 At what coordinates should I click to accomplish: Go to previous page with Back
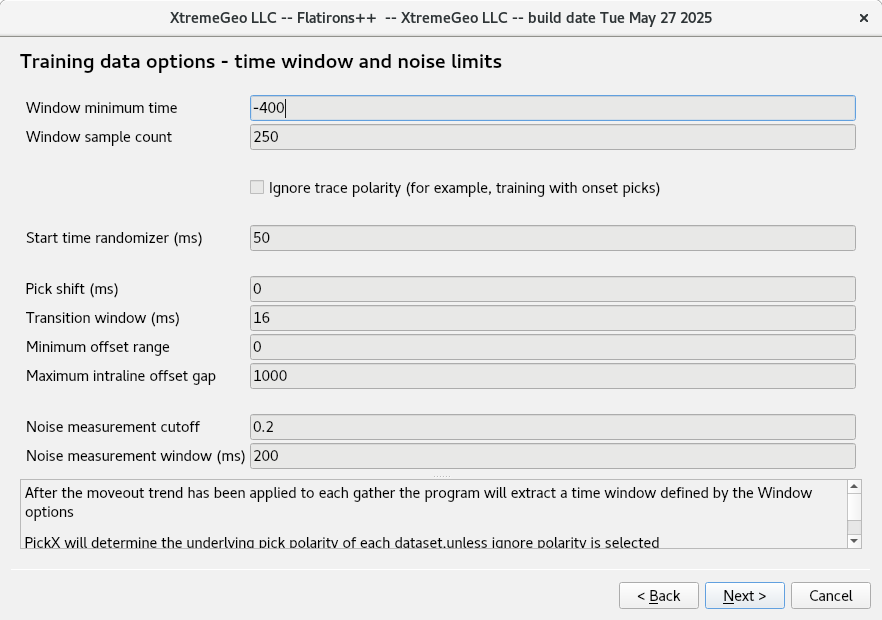click(659, 596)
